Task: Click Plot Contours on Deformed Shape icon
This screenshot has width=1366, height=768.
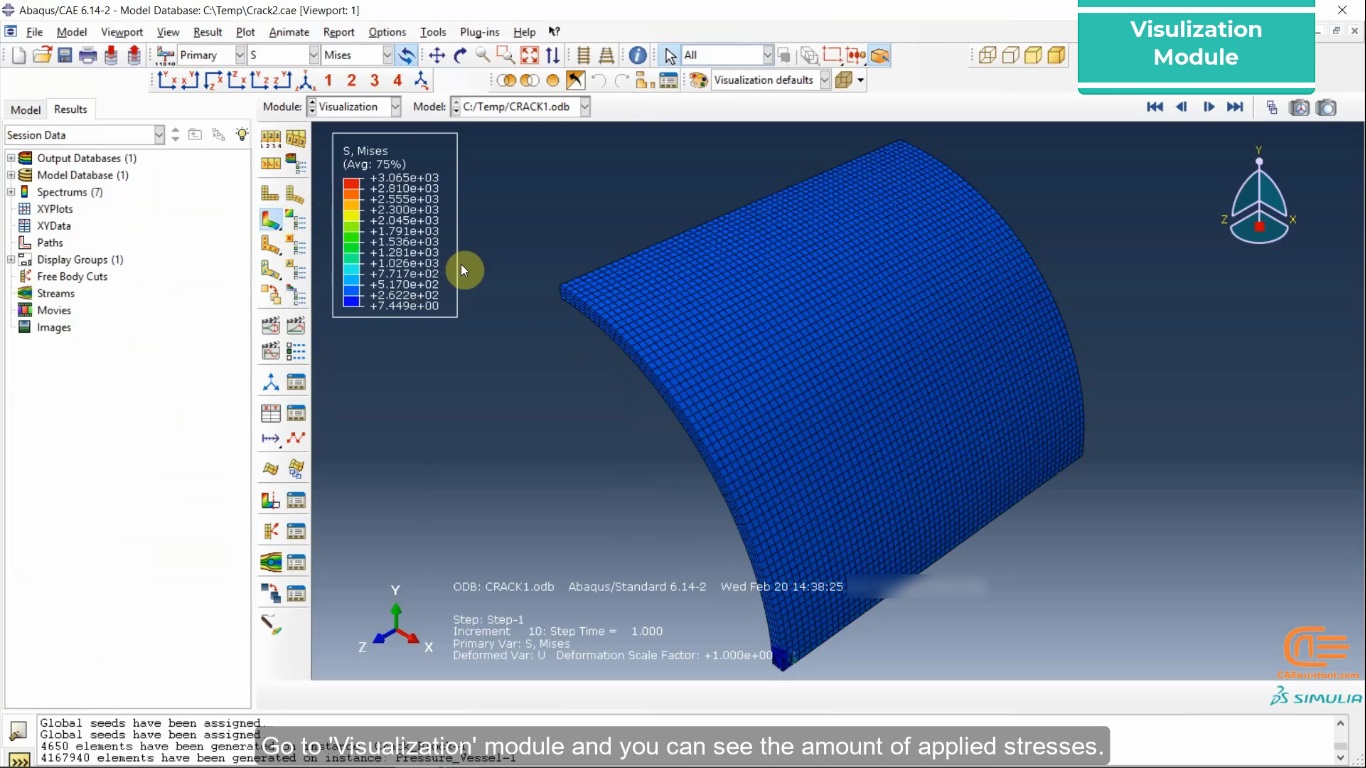Action: [x=270, y=219]
